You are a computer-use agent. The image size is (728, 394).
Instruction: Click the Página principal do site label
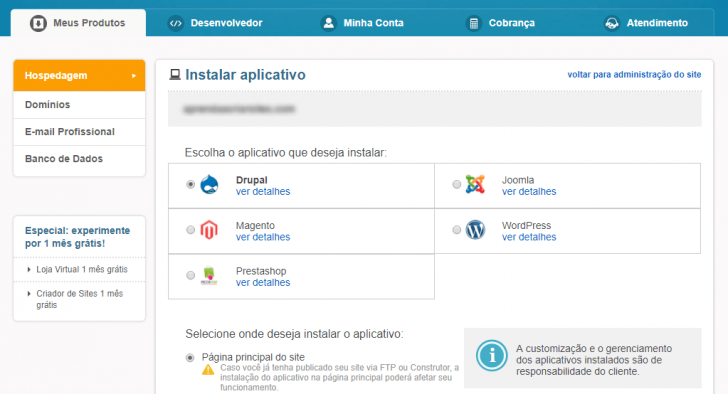(253, 357)
